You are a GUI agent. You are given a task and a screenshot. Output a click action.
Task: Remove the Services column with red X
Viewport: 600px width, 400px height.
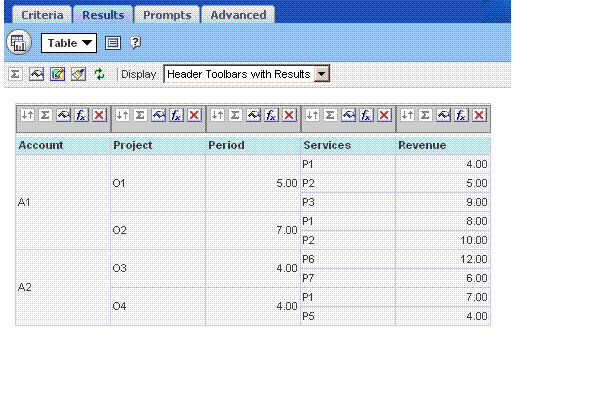[384, 115]
